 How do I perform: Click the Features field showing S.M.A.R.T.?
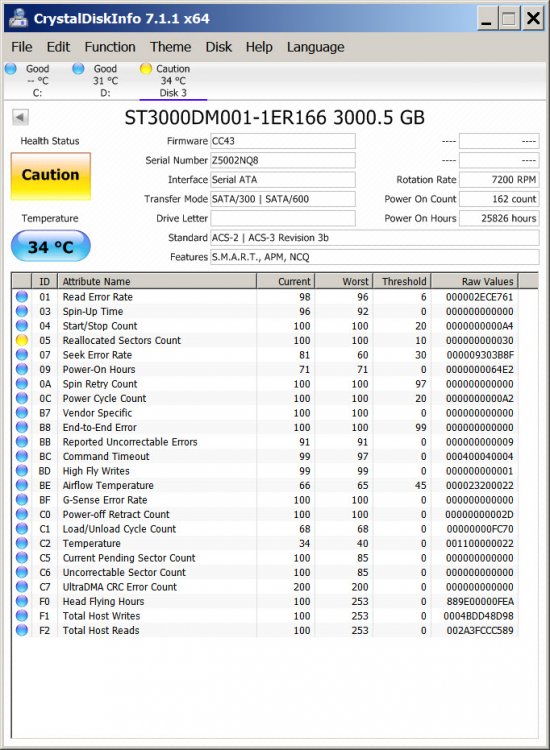point(374,257)
